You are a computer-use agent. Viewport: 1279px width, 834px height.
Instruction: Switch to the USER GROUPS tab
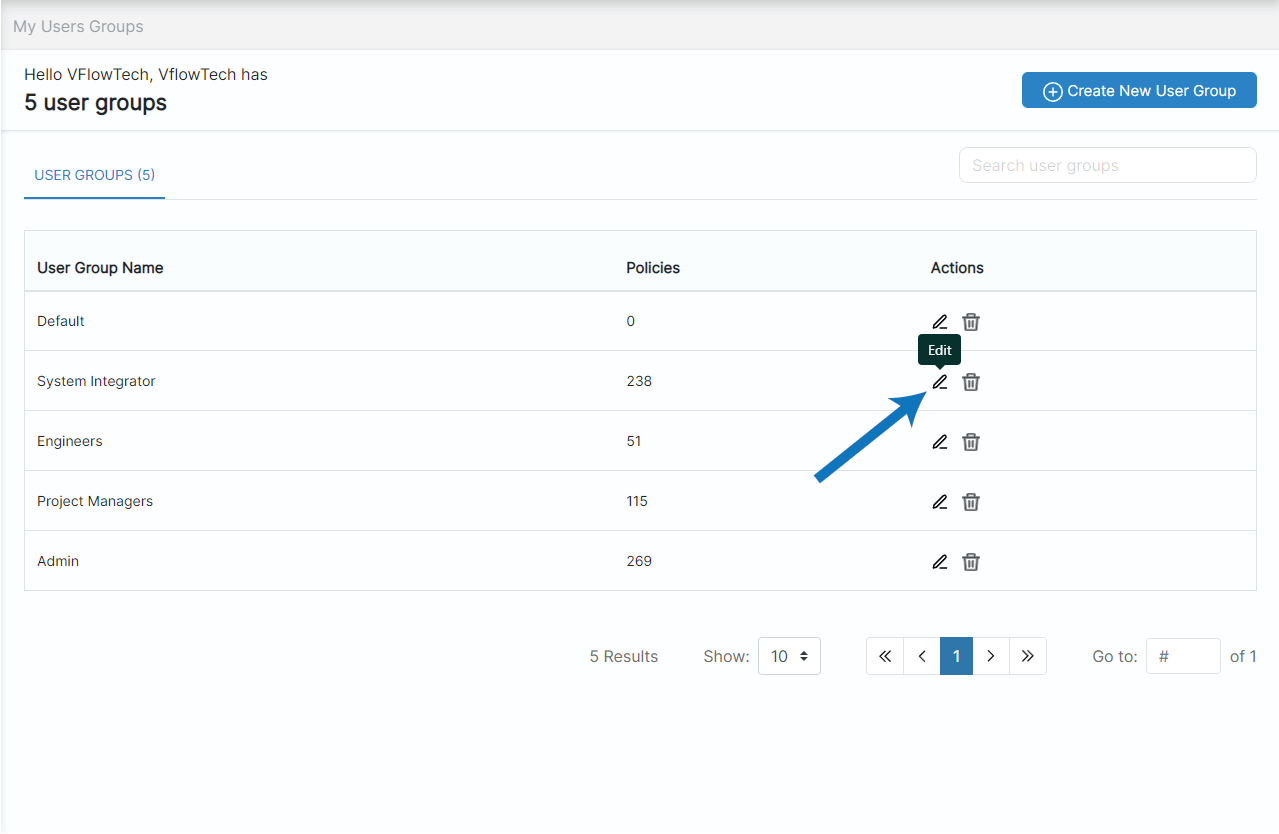coord(94,174)
